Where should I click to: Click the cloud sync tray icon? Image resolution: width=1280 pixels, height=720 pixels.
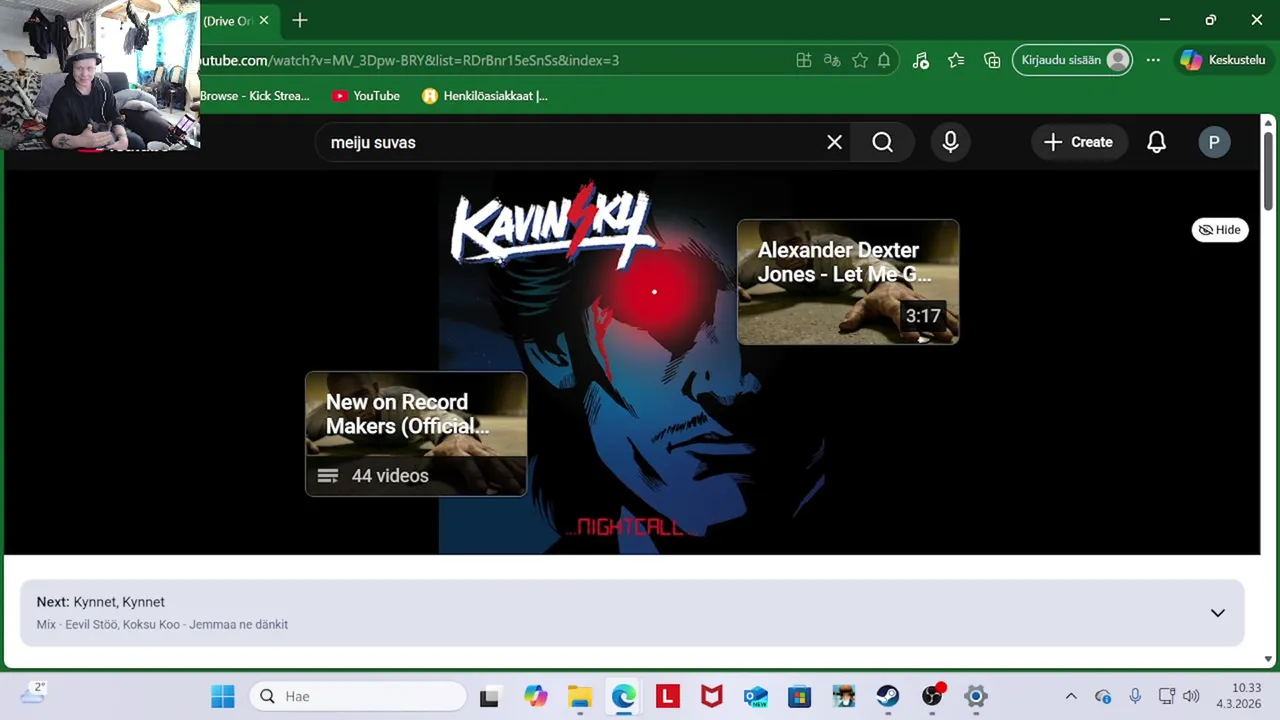click(1103, 696)
